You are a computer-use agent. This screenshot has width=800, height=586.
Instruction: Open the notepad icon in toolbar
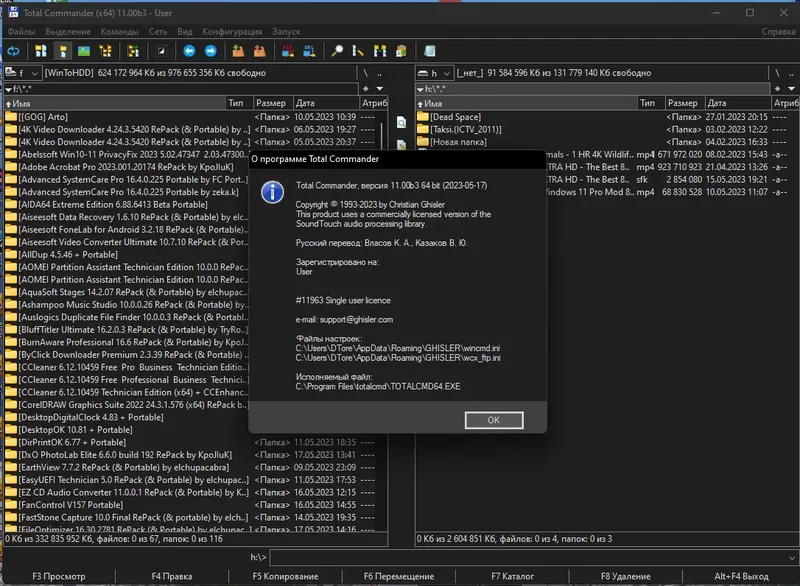click(x=430, y=51)
